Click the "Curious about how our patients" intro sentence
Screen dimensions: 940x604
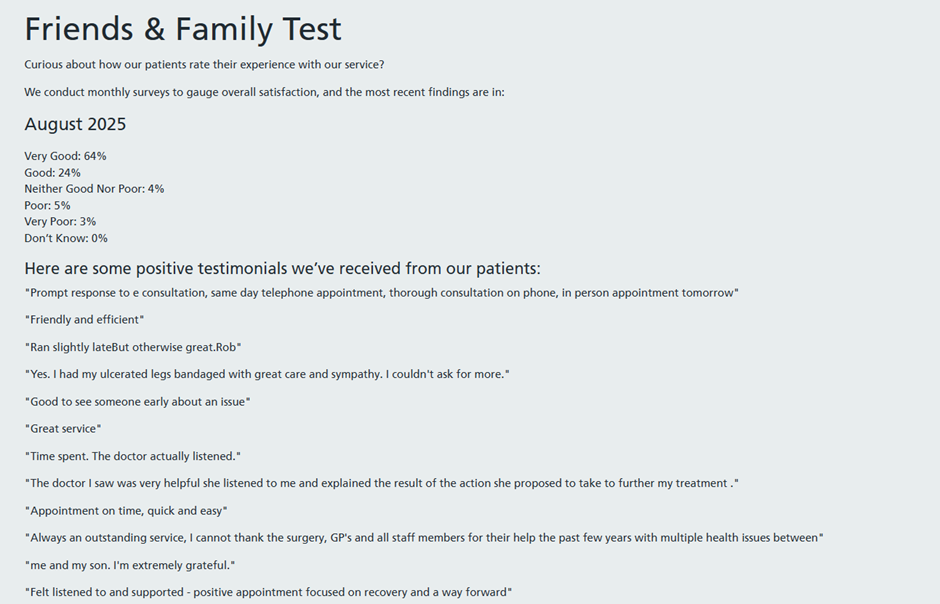click(204, 65)
